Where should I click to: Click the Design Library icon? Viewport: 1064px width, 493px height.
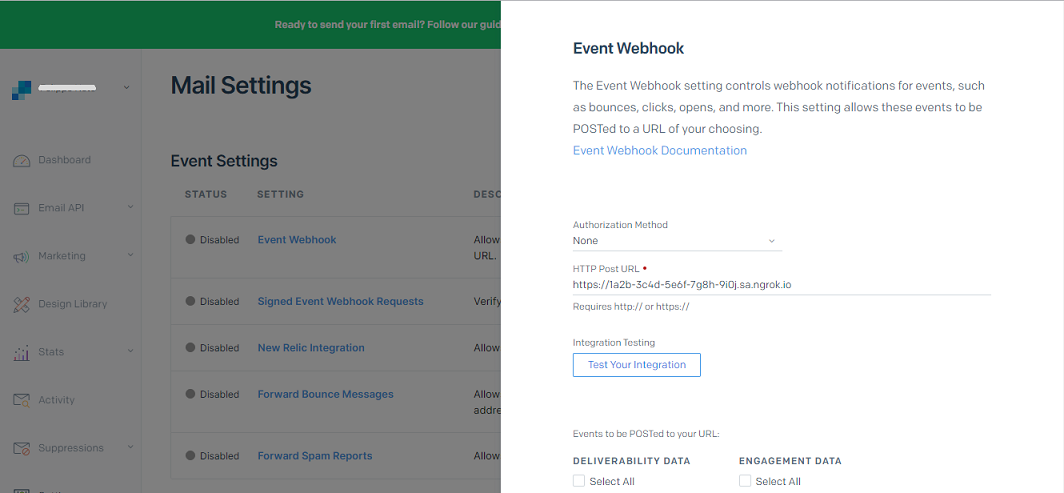pos(22,304)
